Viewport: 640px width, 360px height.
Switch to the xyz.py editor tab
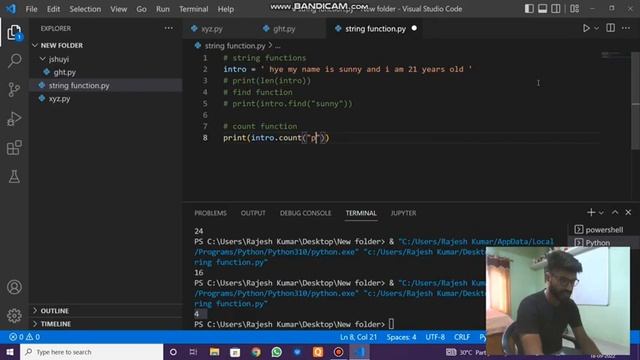[x=211, y=29]
